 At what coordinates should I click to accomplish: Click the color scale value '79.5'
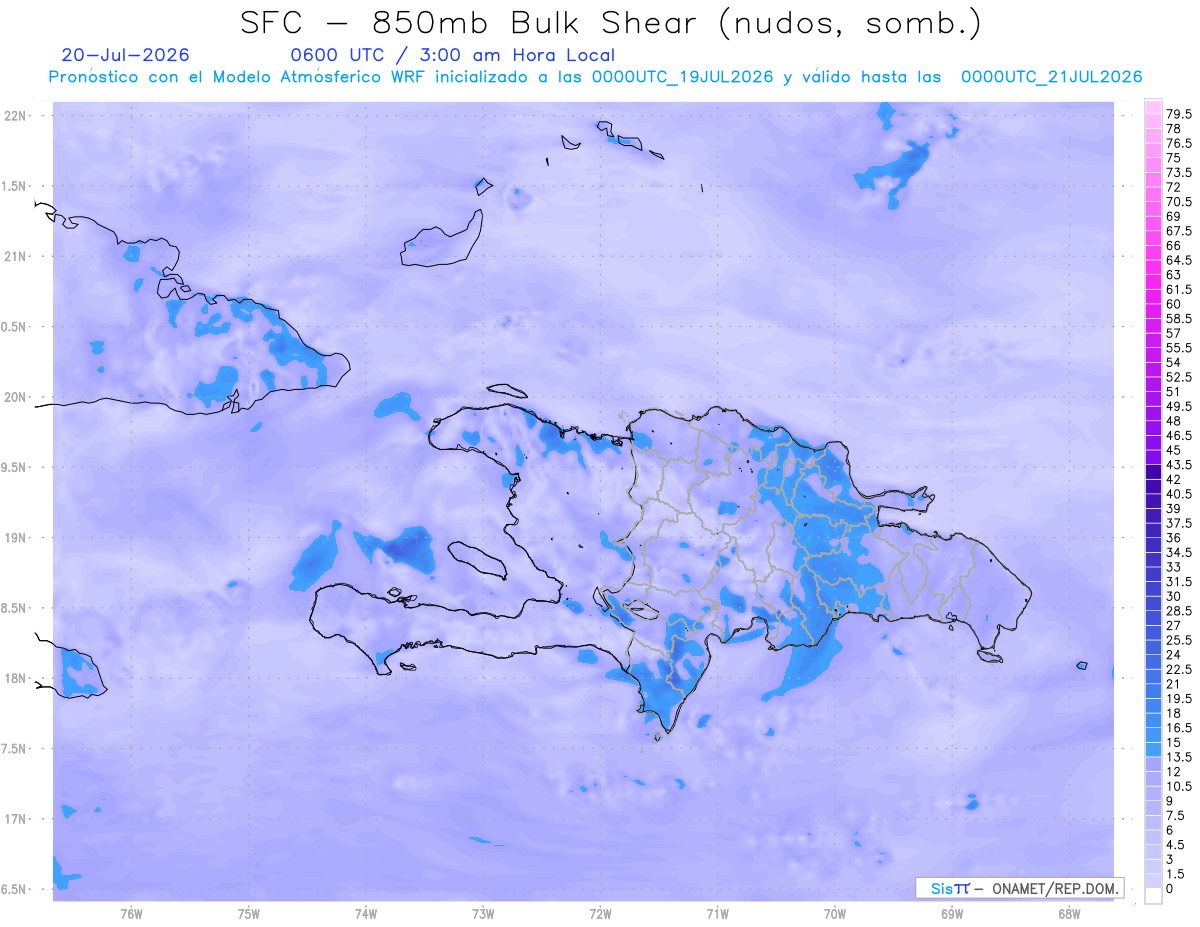1178,115
